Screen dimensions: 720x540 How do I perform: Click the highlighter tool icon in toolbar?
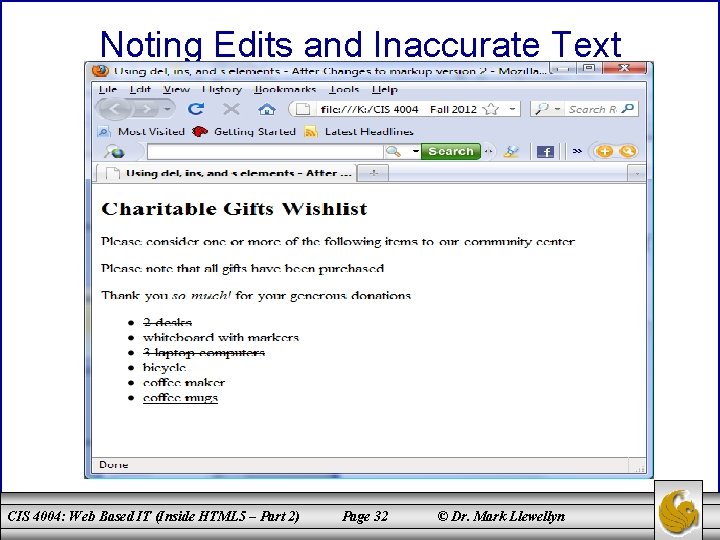[x=511, y=152]
